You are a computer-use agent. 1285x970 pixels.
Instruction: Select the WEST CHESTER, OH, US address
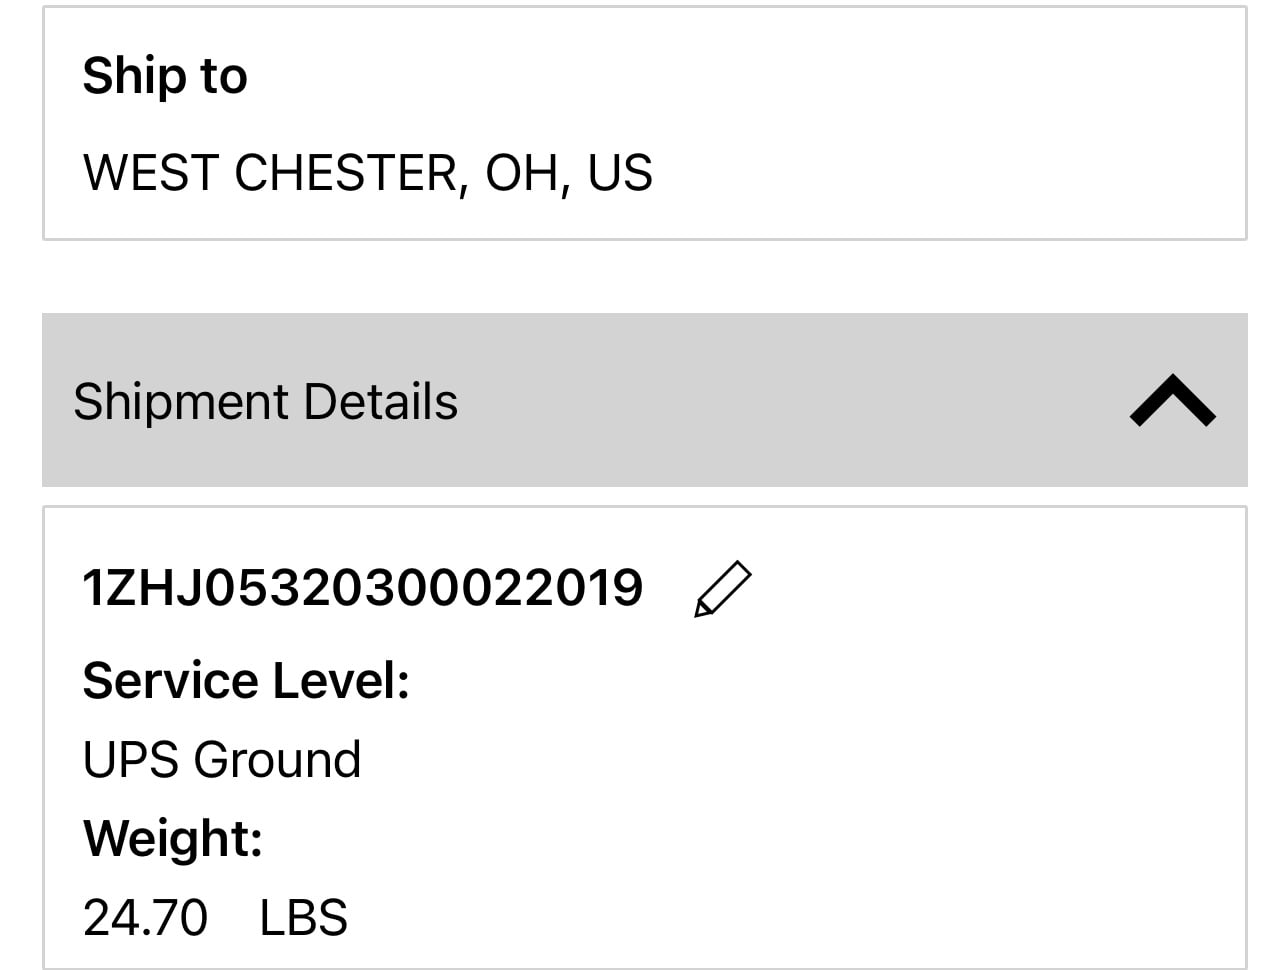point(369,173)
